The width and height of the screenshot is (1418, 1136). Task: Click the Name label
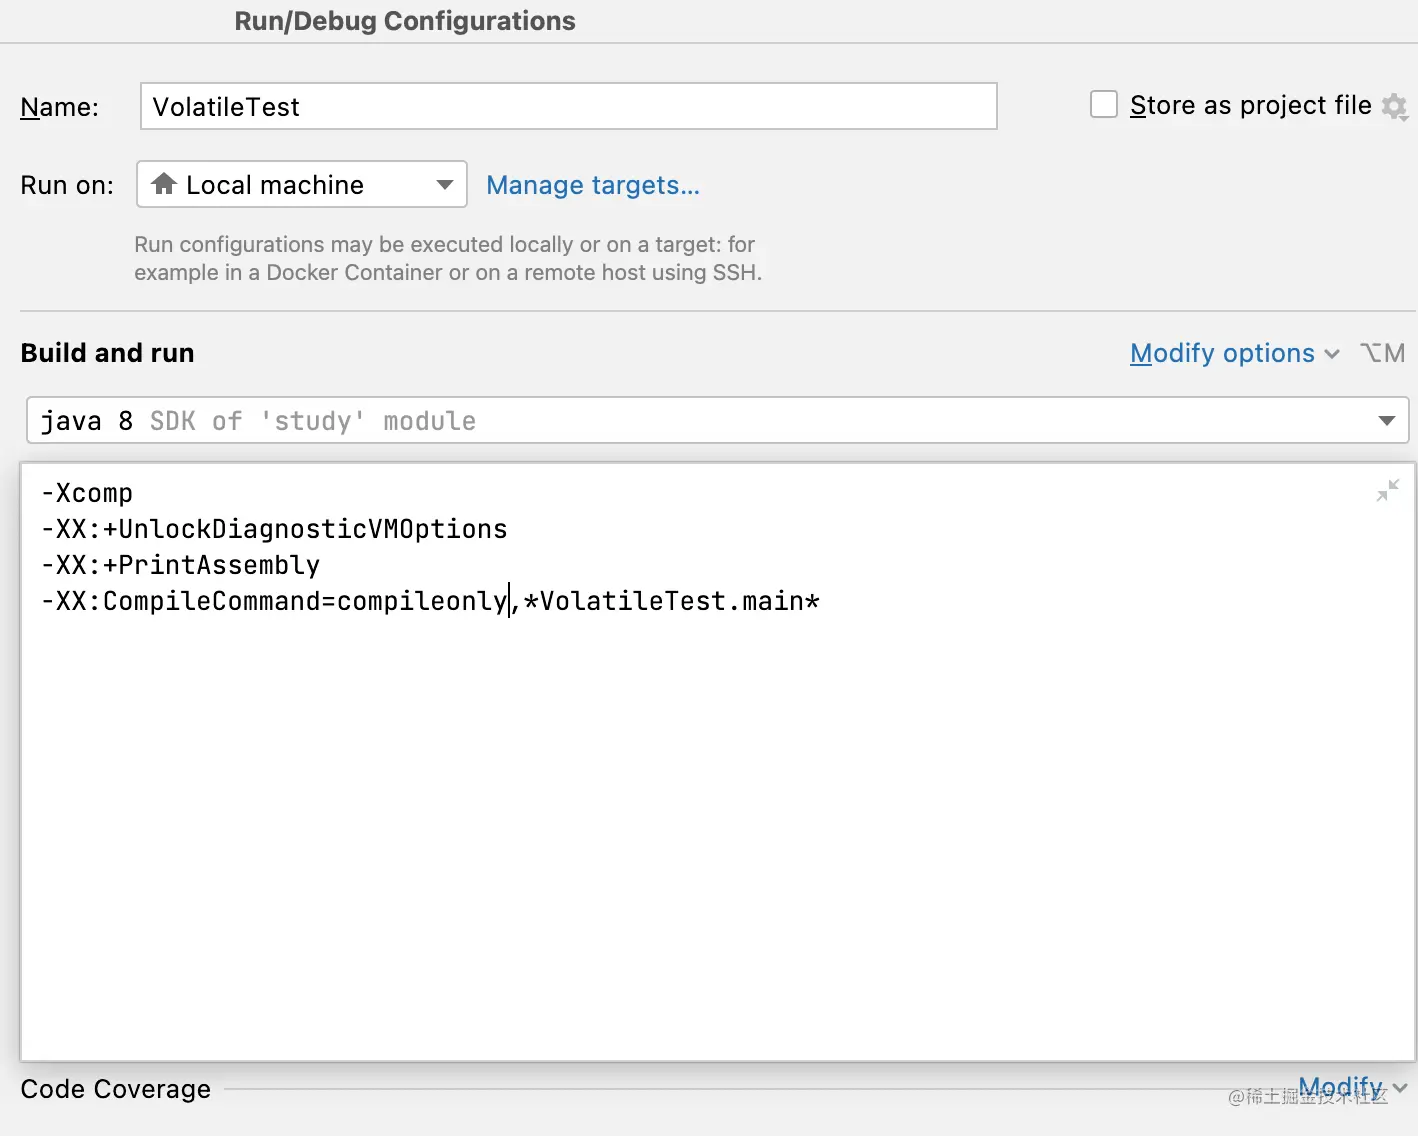point(60,107)
